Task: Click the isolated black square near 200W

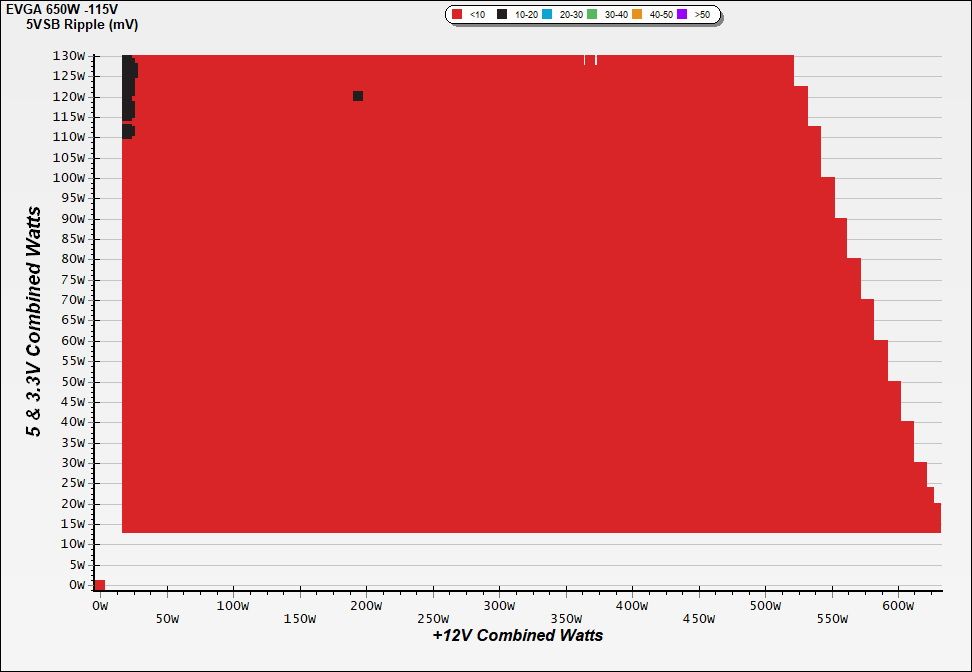Action: (x=358, y=96)
